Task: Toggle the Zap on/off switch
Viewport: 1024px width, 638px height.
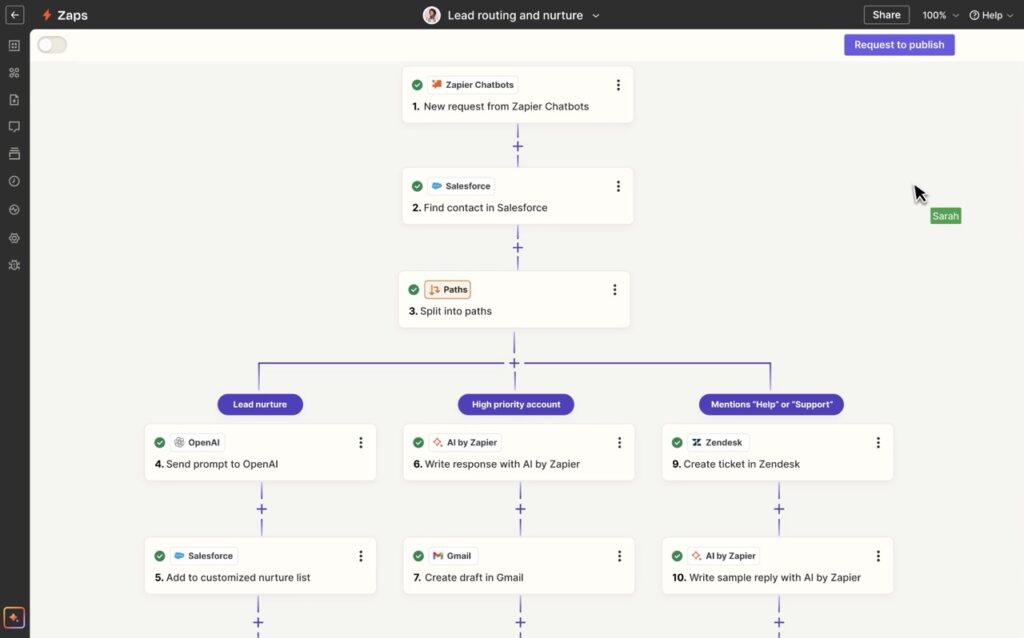Action: (52, 45)
